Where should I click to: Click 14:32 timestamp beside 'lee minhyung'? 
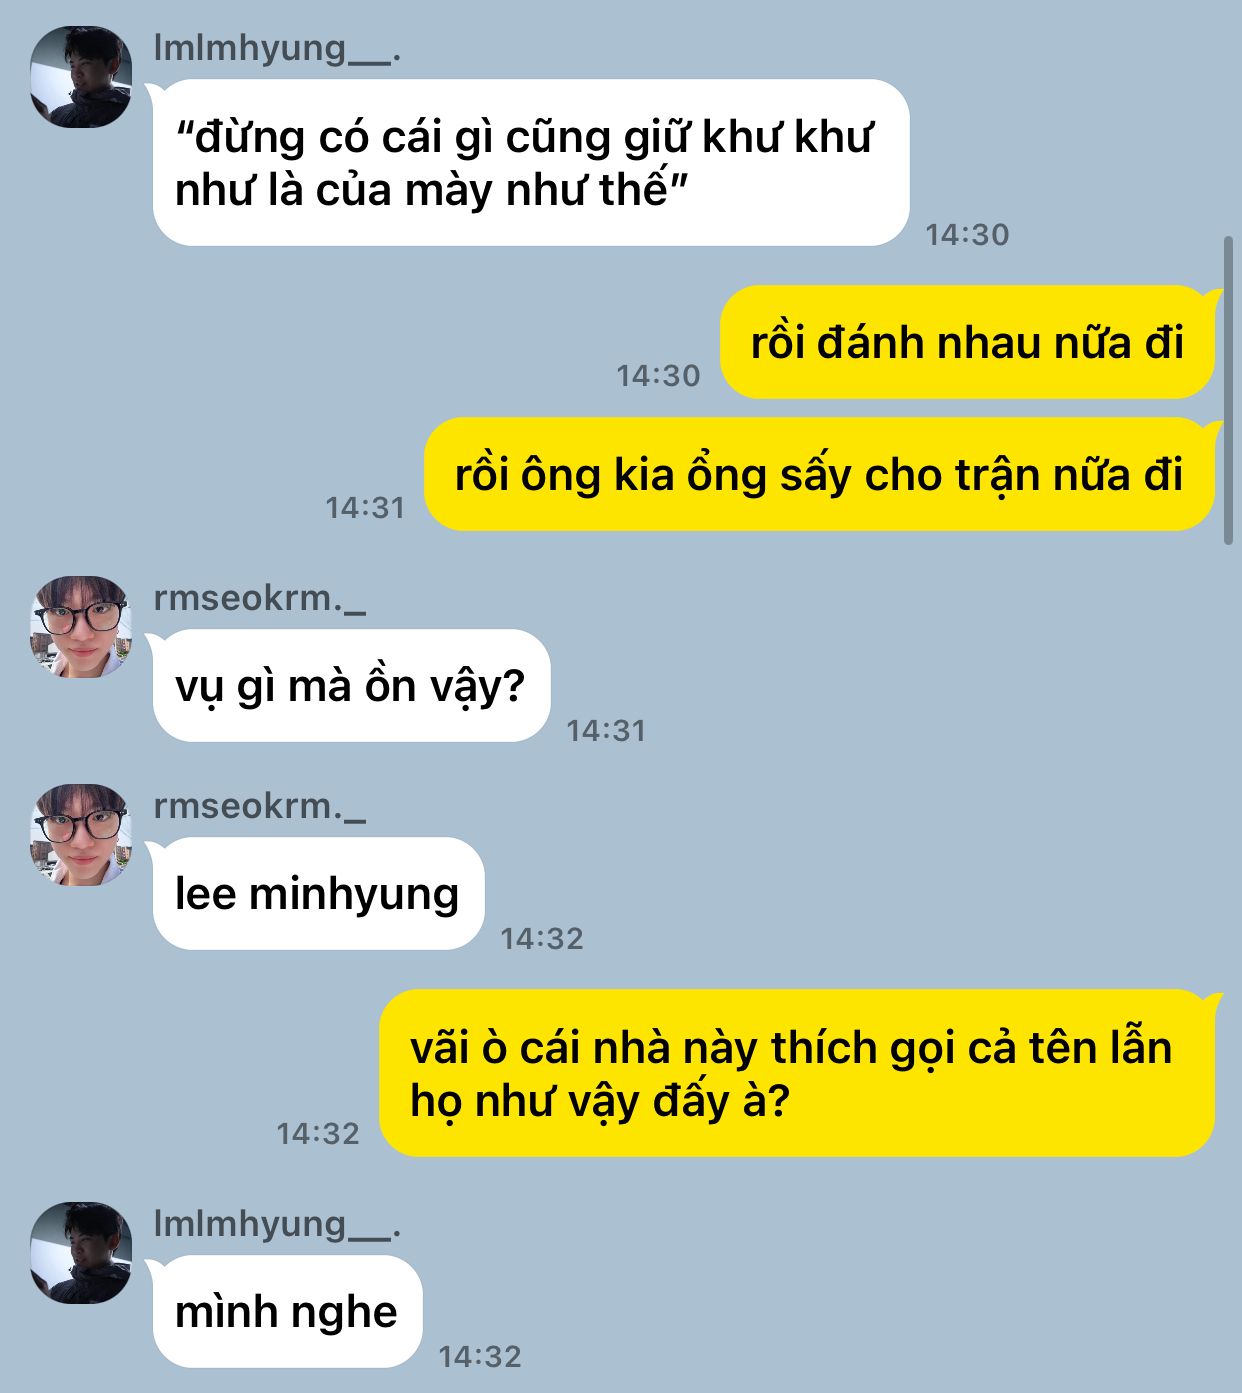[542, 939]
